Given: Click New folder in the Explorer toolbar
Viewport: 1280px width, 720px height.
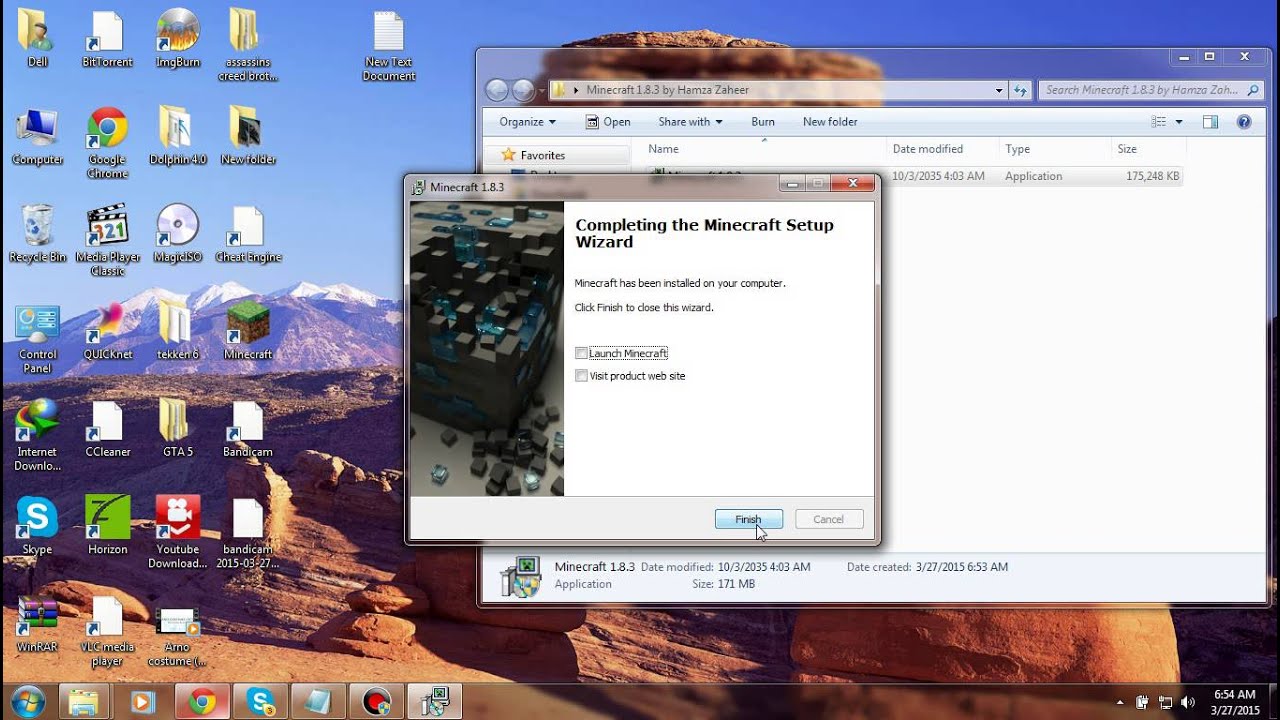Looking at the screenshot, I should (830, 122).
